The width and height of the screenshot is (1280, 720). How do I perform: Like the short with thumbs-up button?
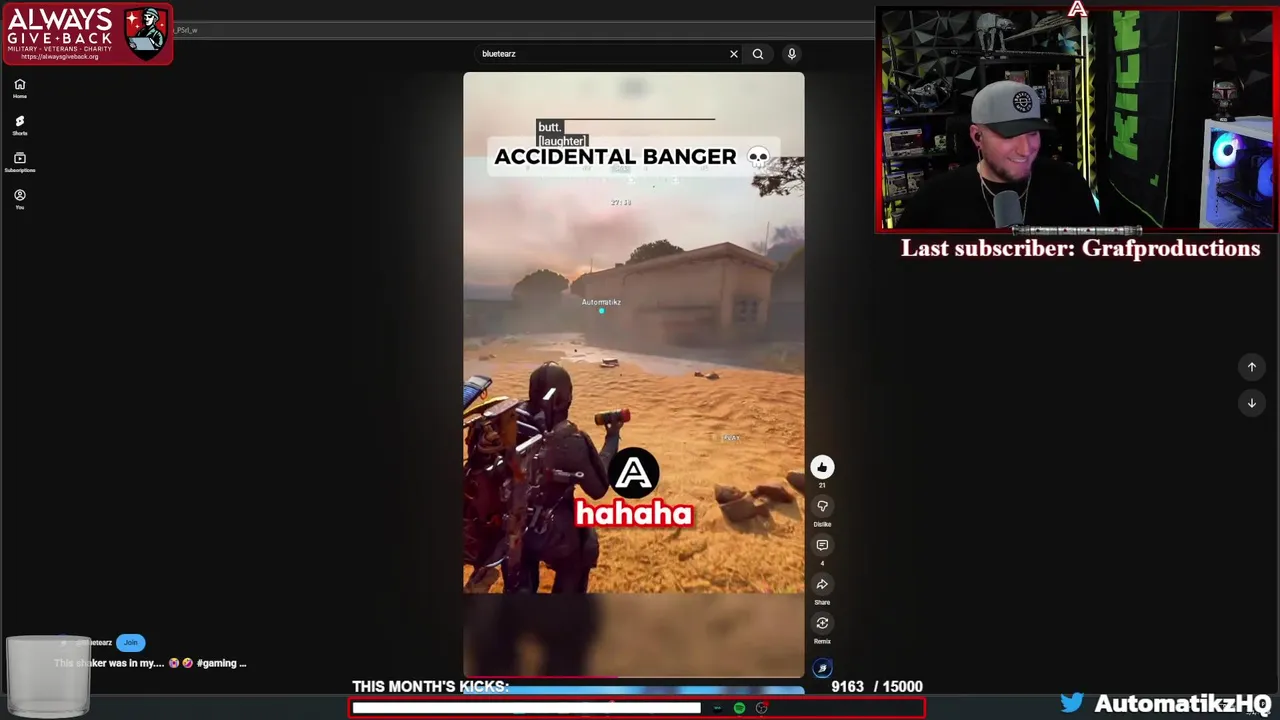tap(822, 467)
